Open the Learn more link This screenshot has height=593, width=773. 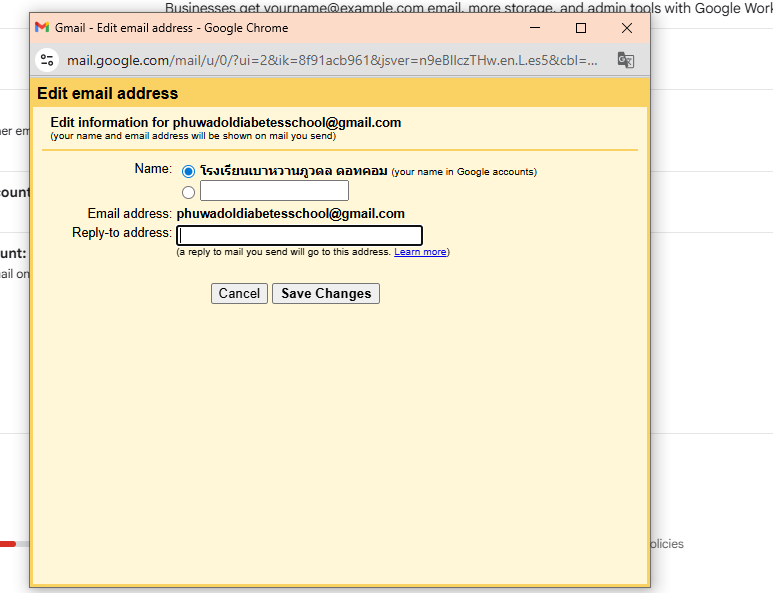click(x=420, y=252)
